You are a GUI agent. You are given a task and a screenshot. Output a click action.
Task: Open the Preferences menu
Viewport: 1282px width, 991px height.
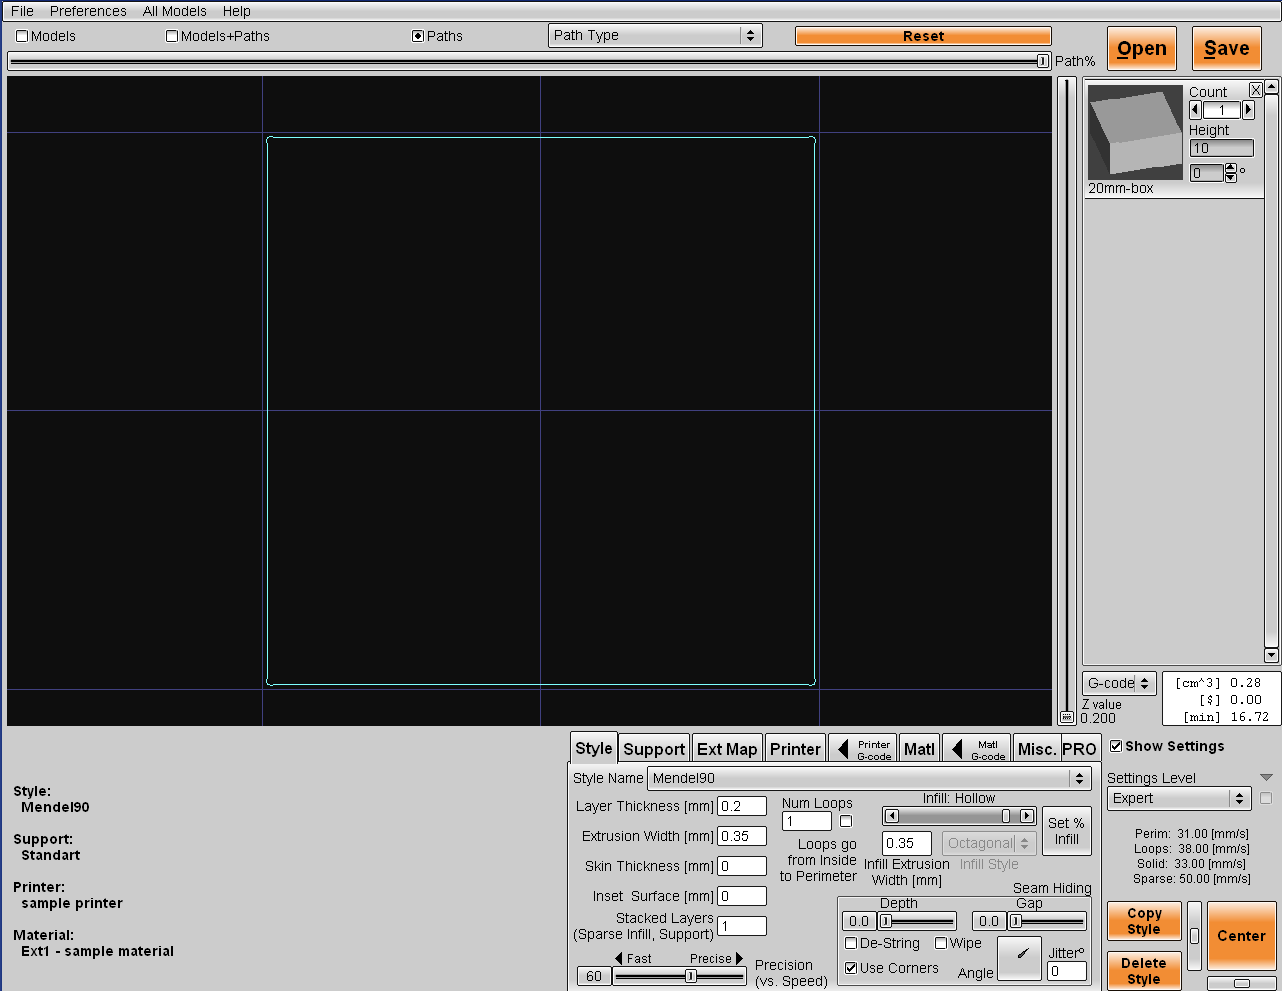click(88, 11)
